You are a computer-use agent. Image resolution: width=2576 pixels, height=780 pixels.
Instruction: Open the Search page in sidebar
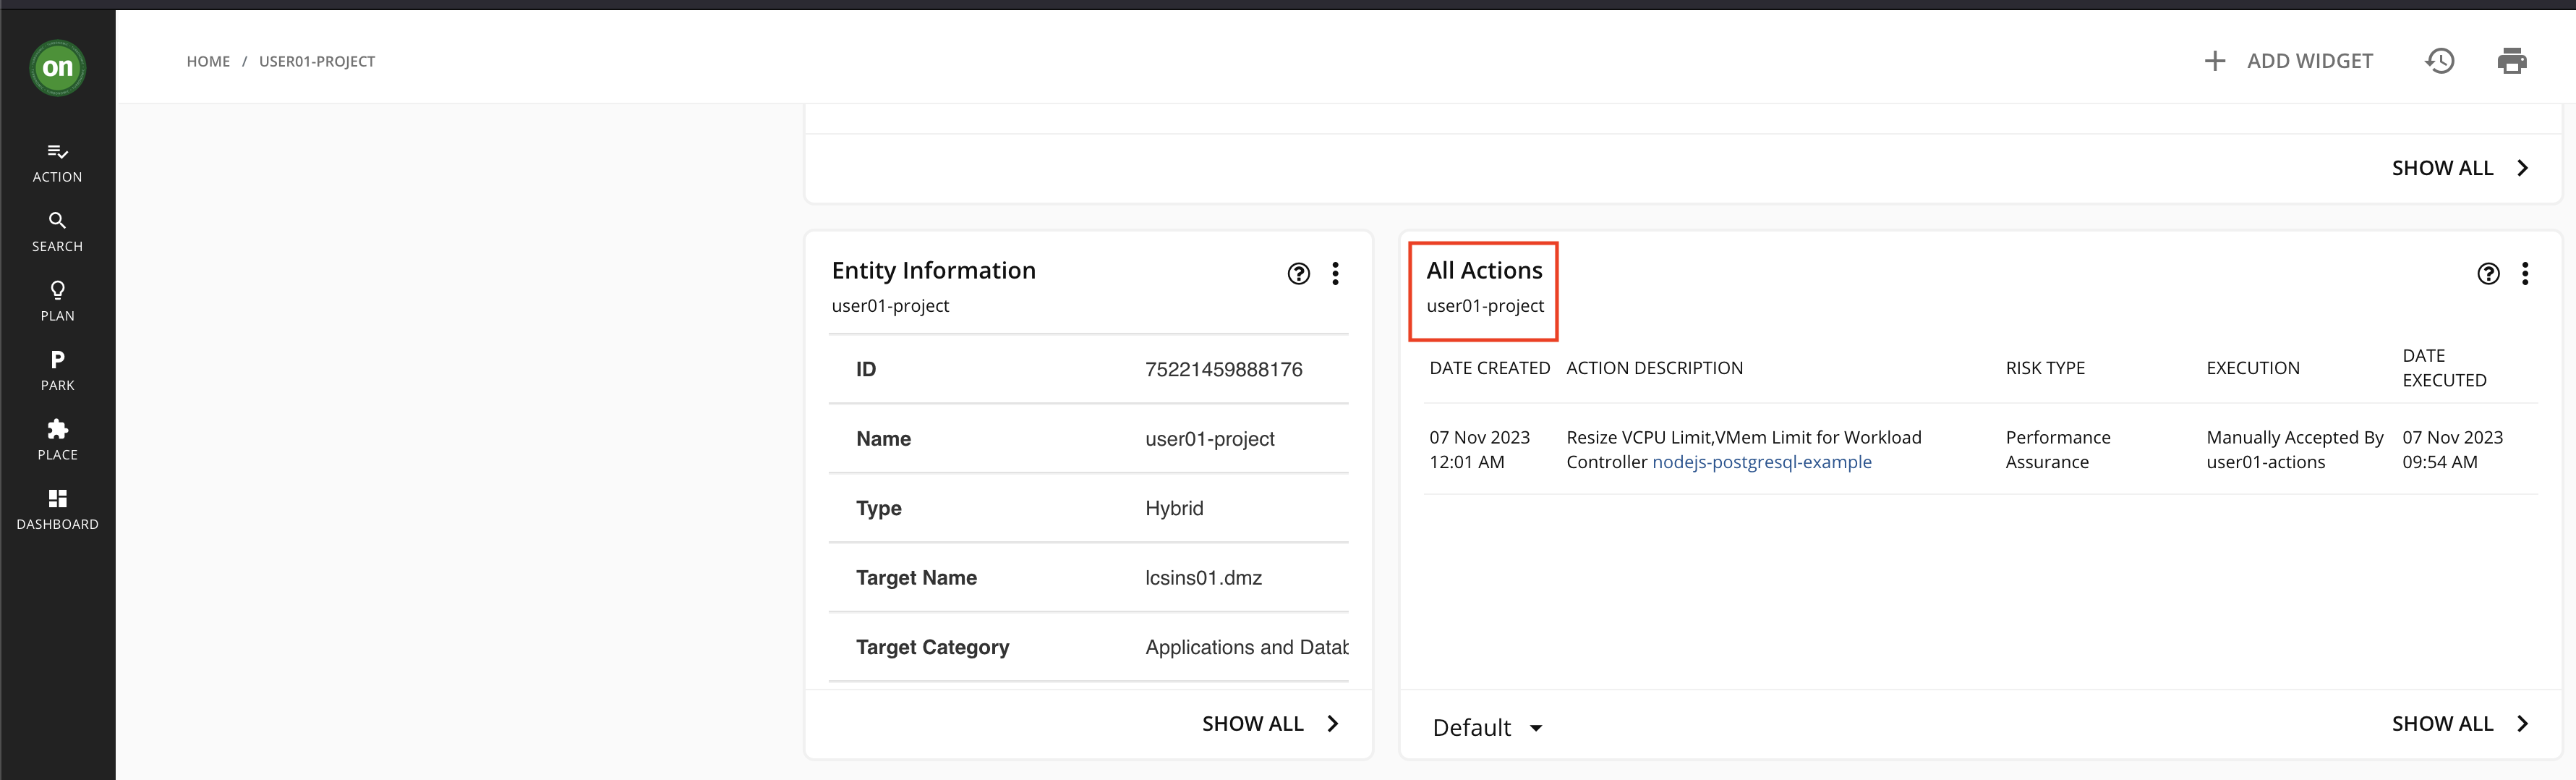pyautogui.click(x=57, y=232)
